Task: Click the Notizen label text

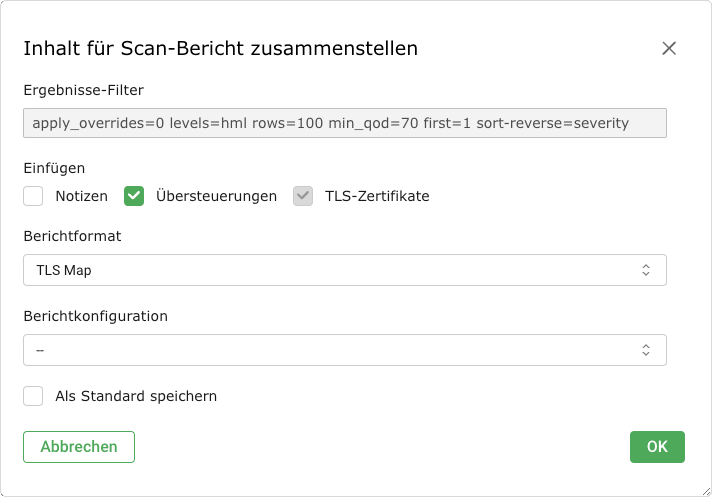Action: coord(82,196)
